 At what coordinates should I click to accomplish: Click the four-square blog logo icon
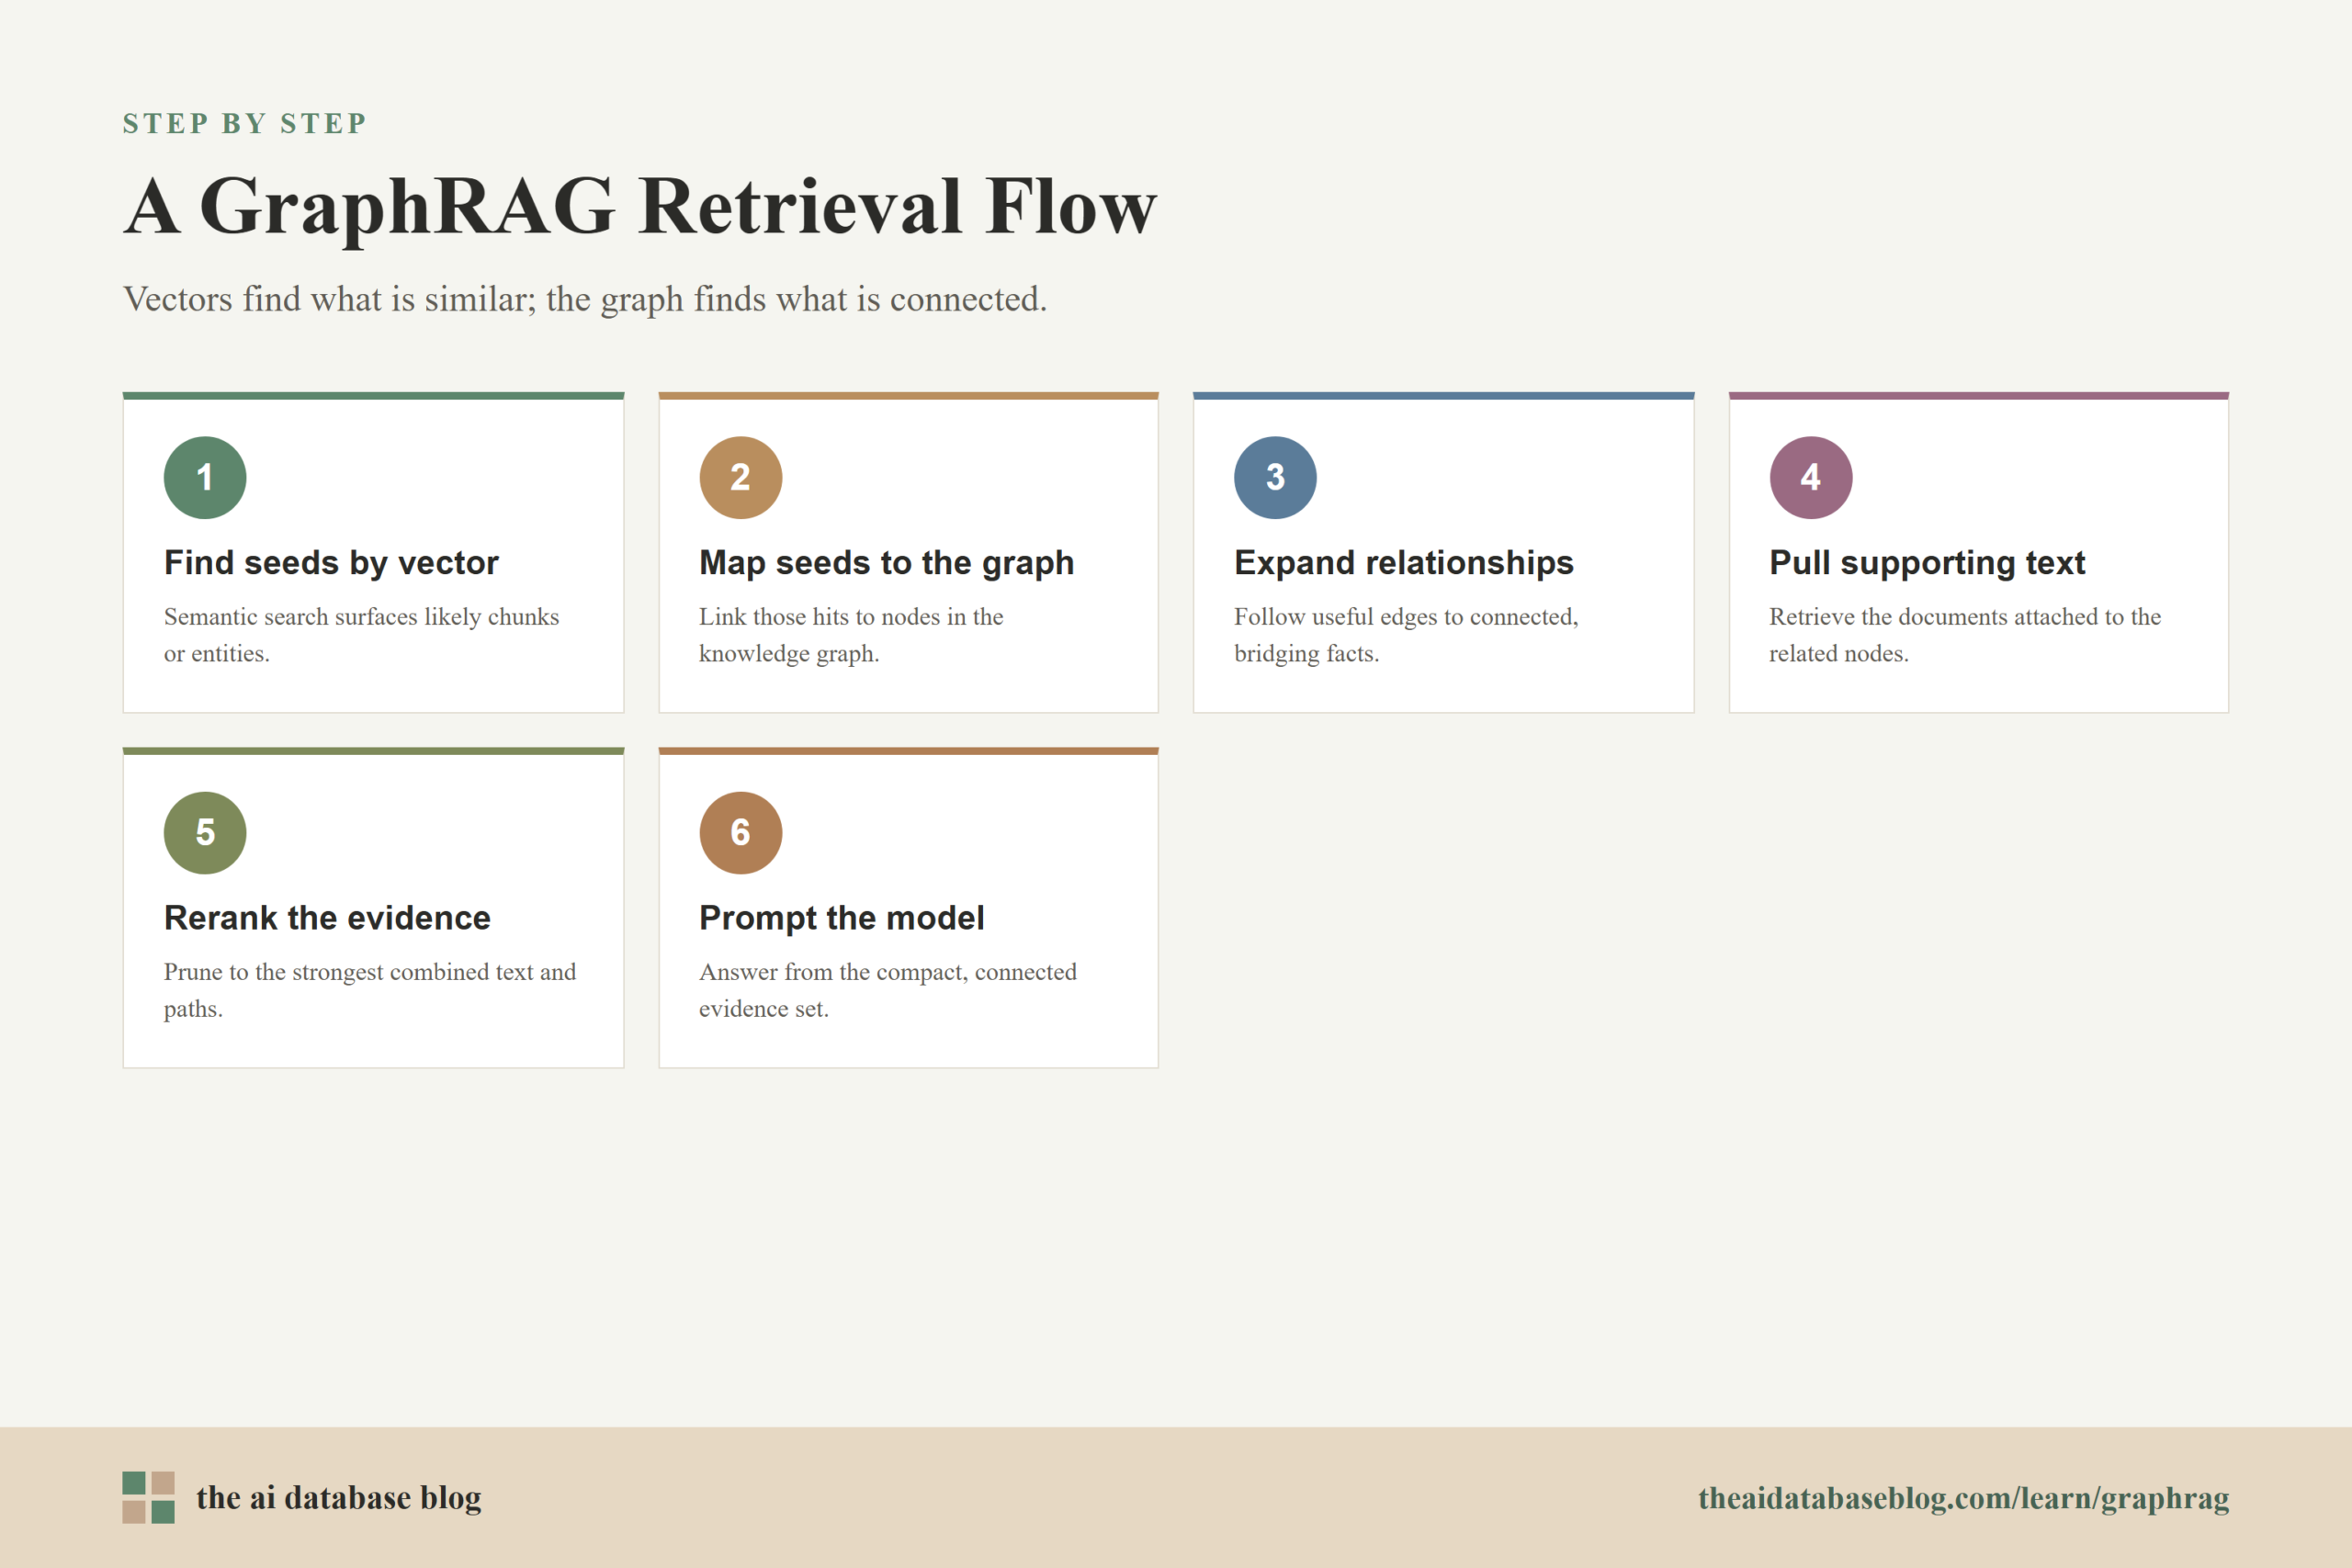(x=149, y=1497)
